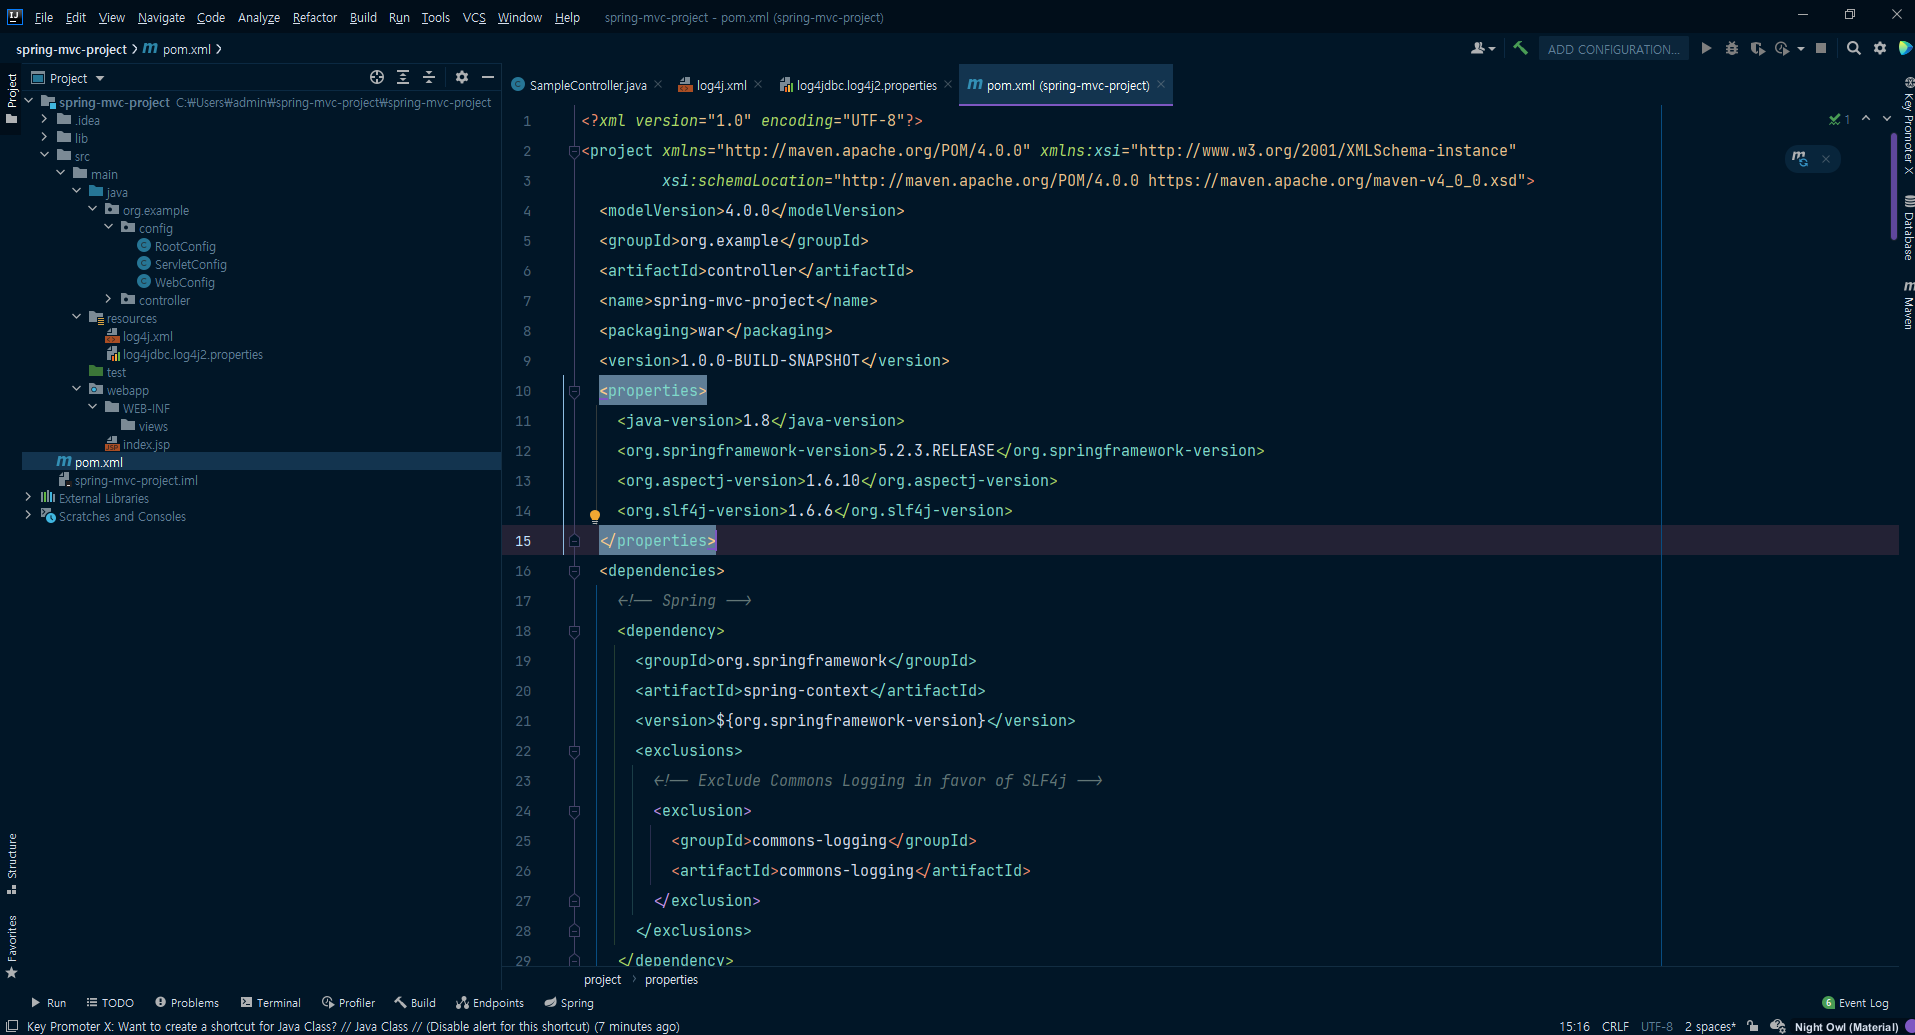Fold the dependencies block on line 16
Image resolution: width=1915 pixels, height=1035 pixels.
(574, 571)
